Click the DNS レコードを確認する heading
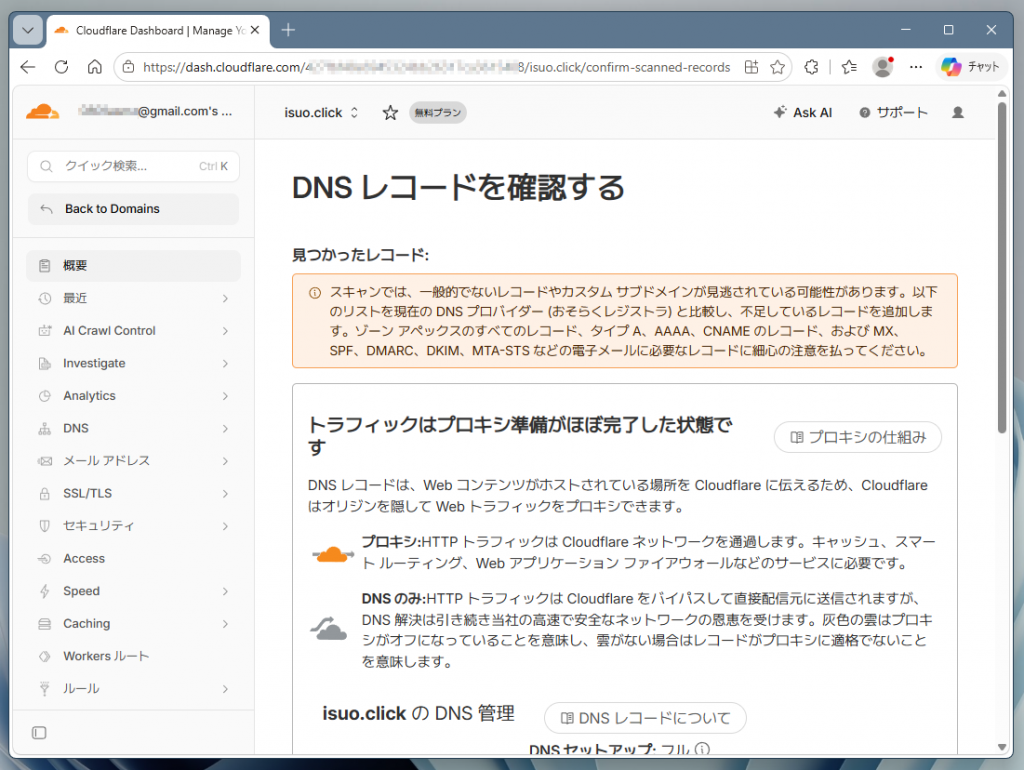This screenshot has height=770, width=1024. 458,188
